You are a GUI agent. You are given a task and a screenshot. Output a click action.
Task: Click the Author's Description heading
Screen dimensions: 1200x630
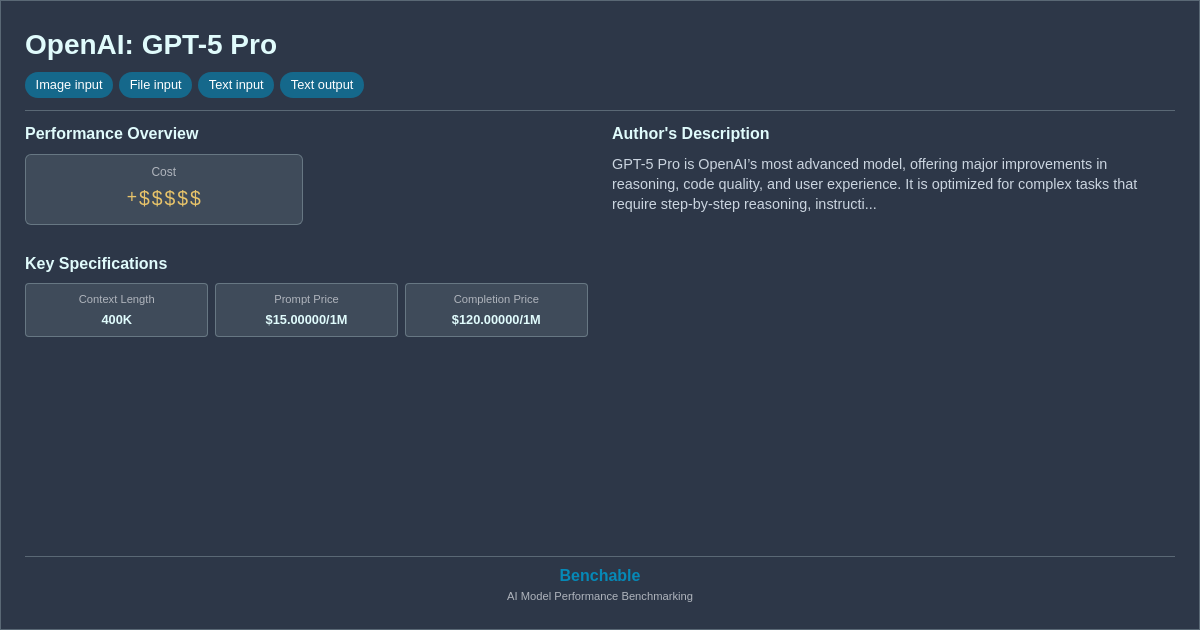coord(690,133)
